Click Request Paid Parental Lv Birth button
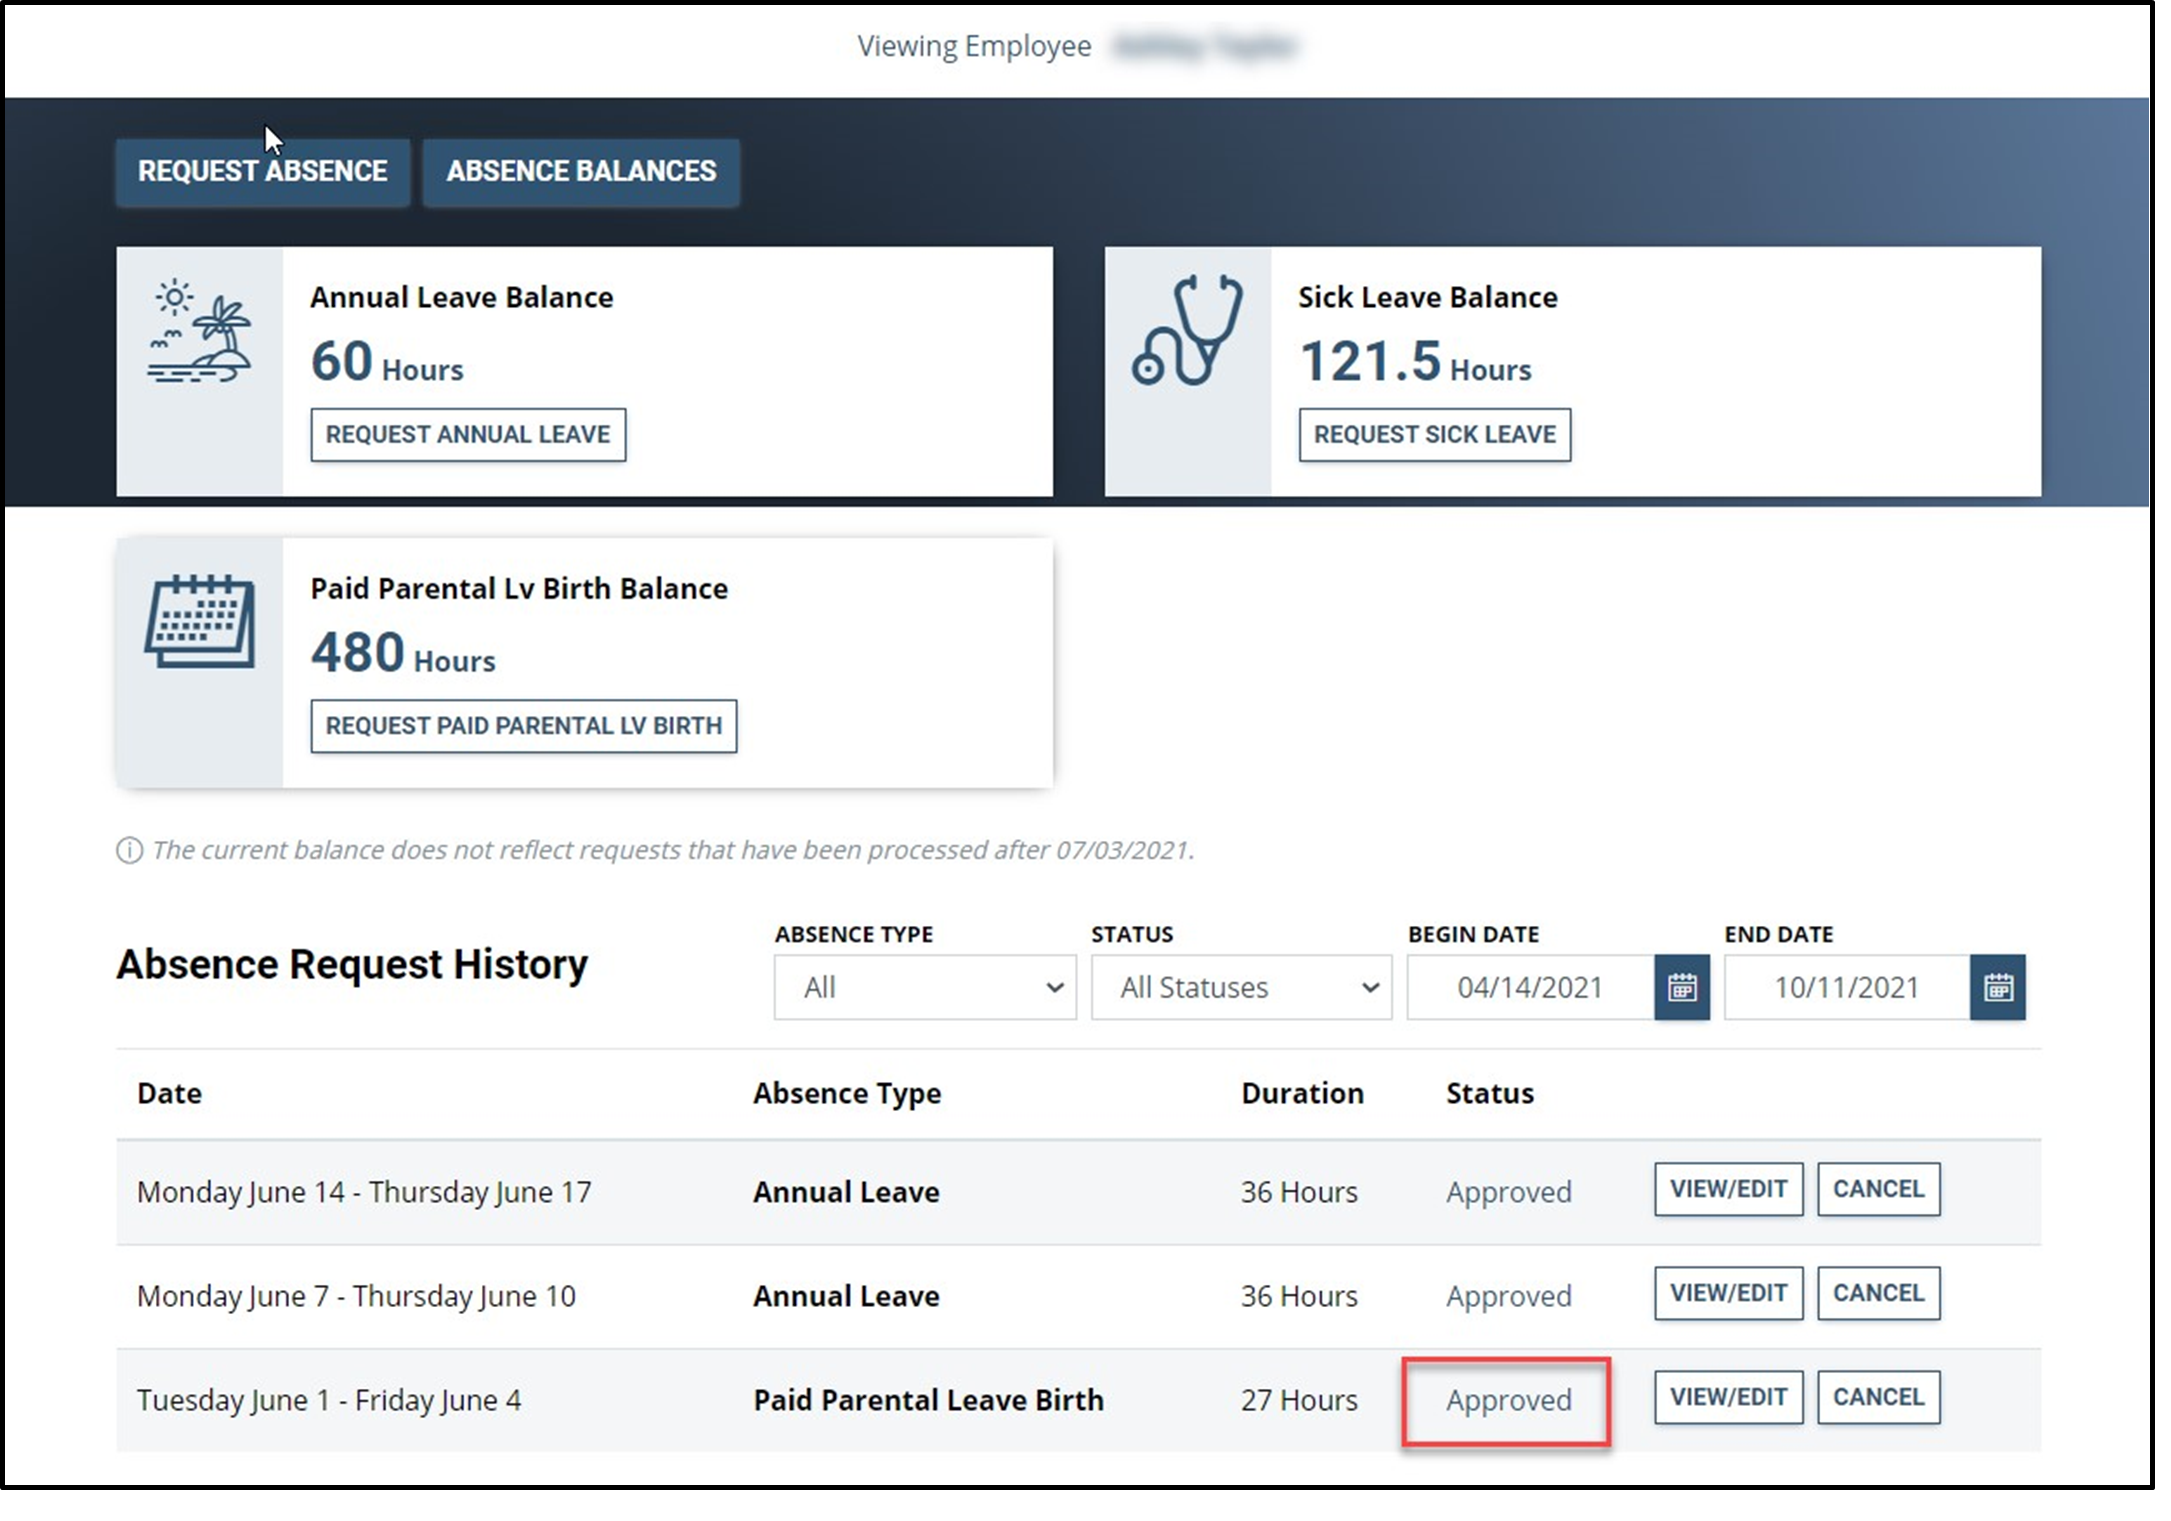 coord(523,726)
